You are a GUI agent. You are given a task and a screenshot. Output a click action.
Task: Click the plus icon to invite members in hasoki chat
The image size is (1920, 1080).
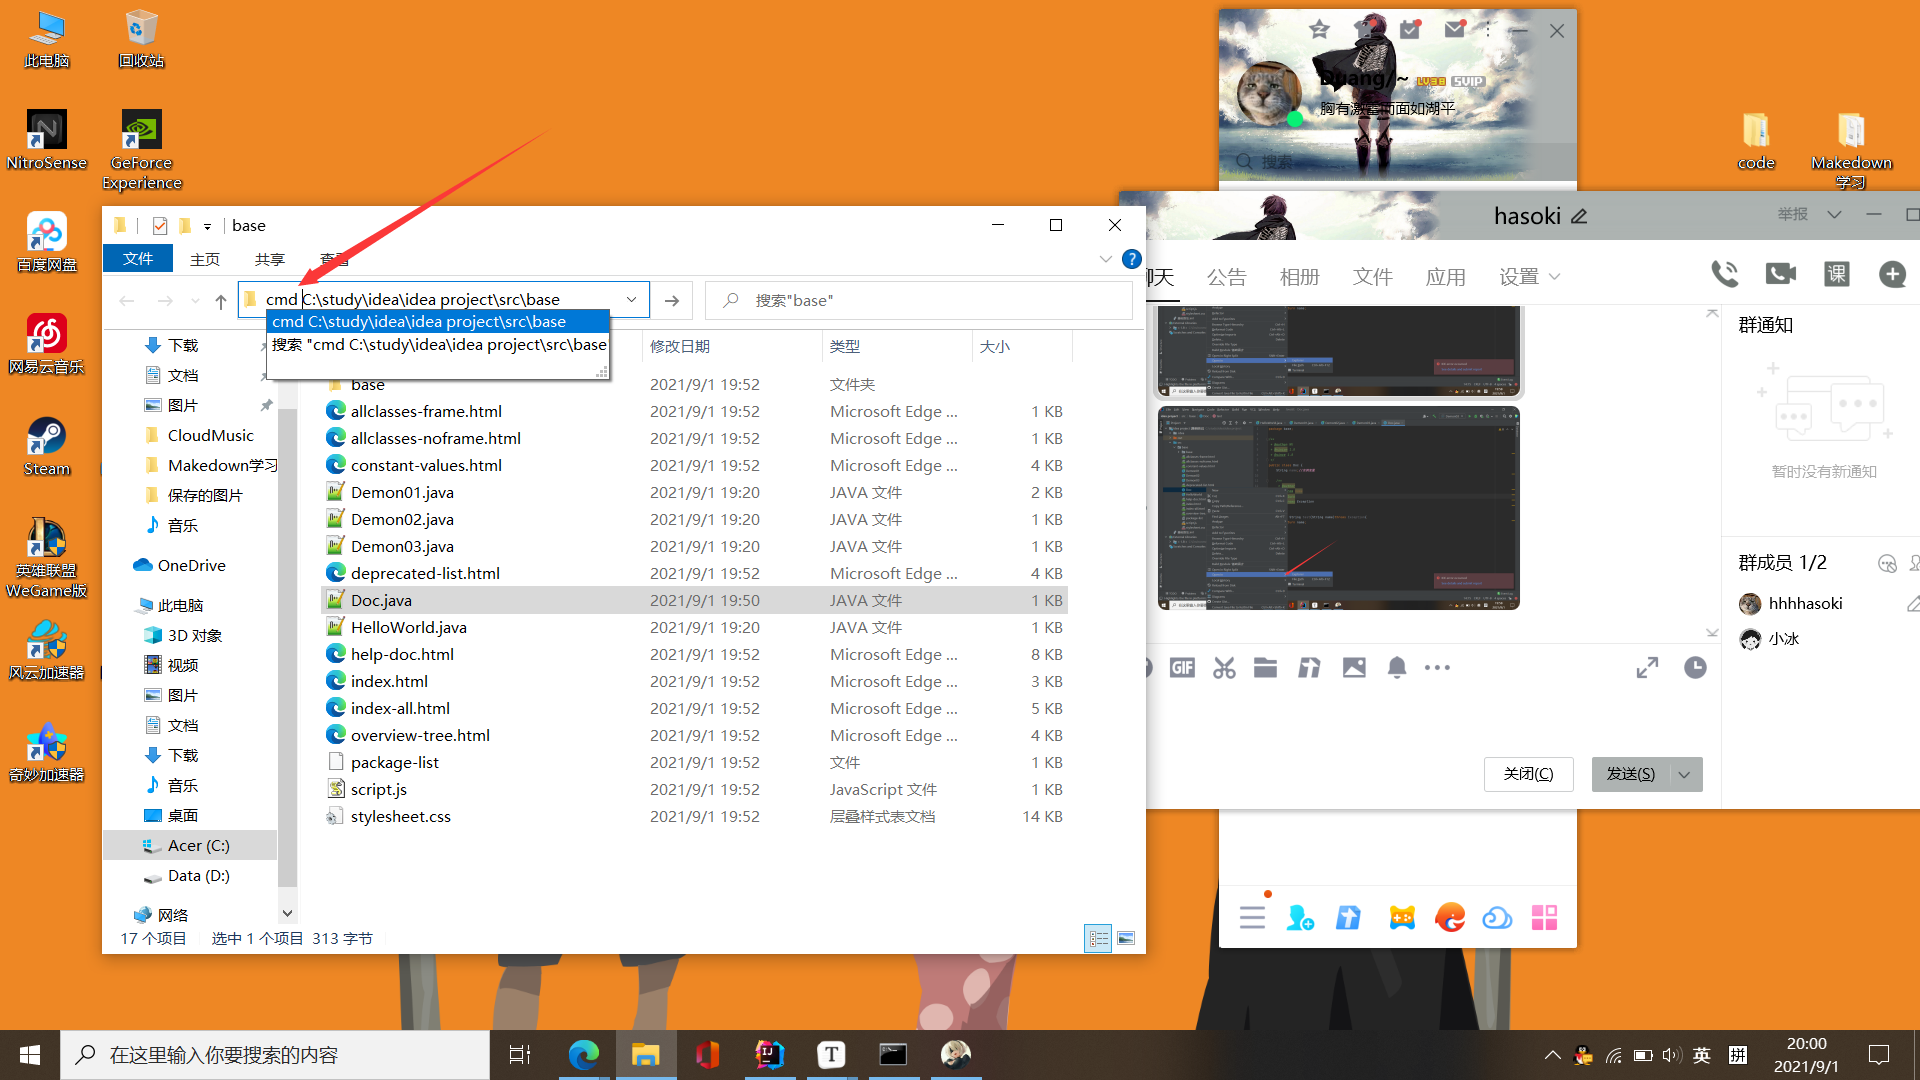(1892, 274)
